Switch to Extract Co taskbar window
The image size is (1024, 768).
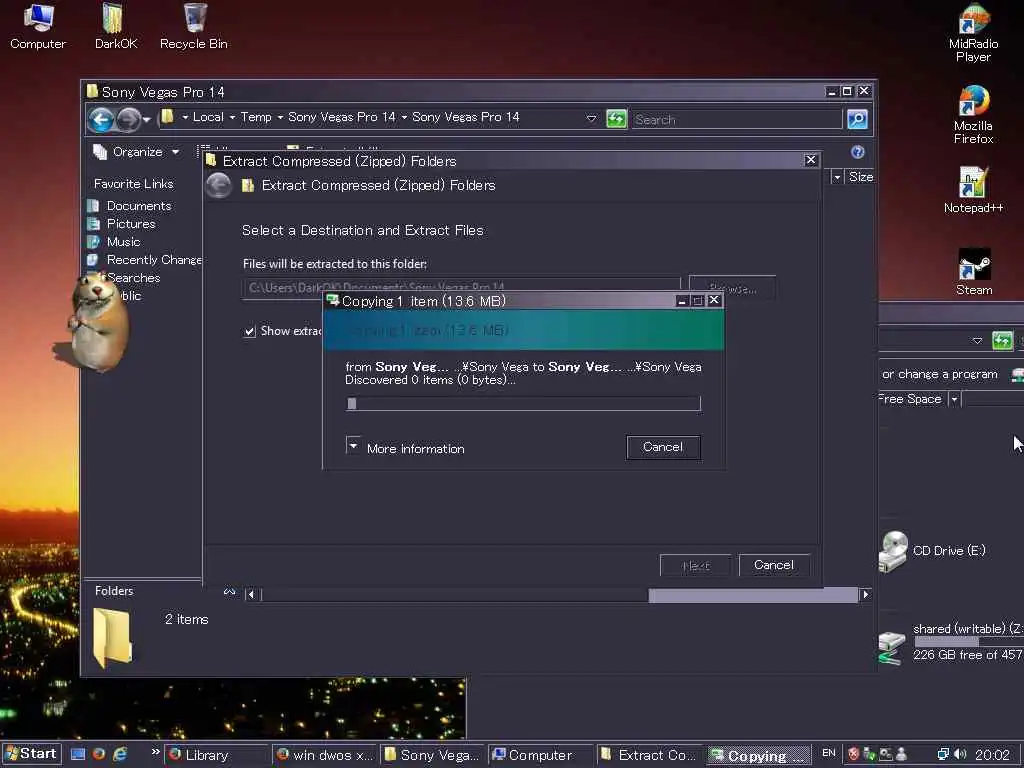point(648,755)
